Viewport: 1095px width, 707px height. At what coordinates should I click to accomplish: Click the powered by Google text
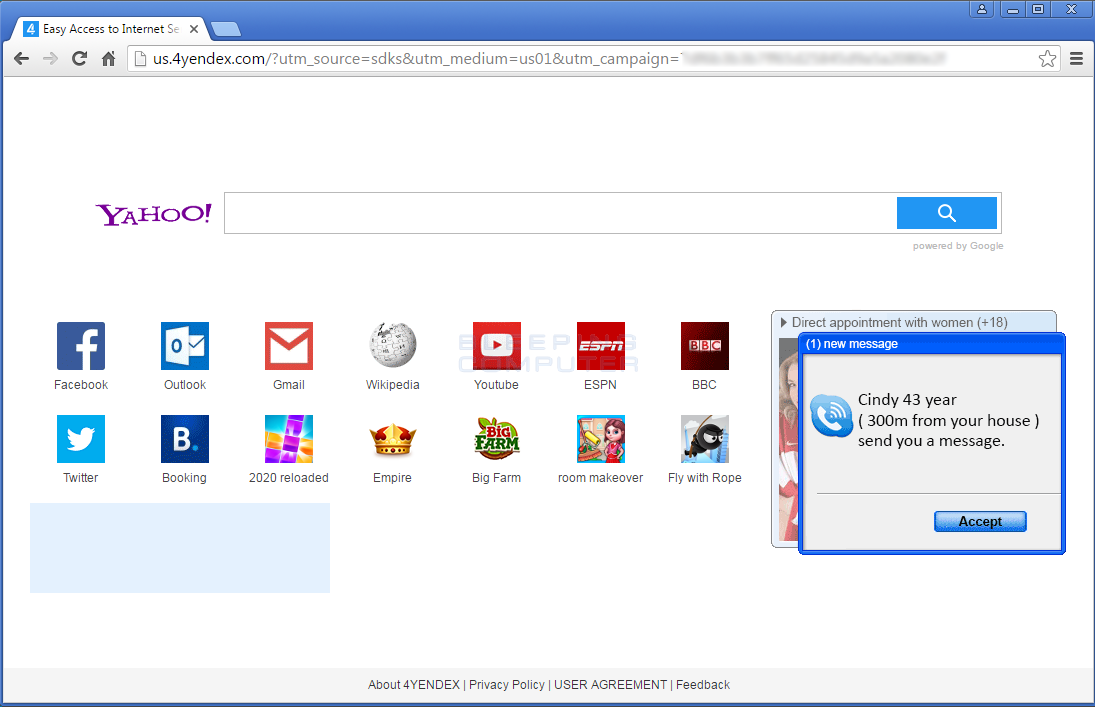point(957,246)
